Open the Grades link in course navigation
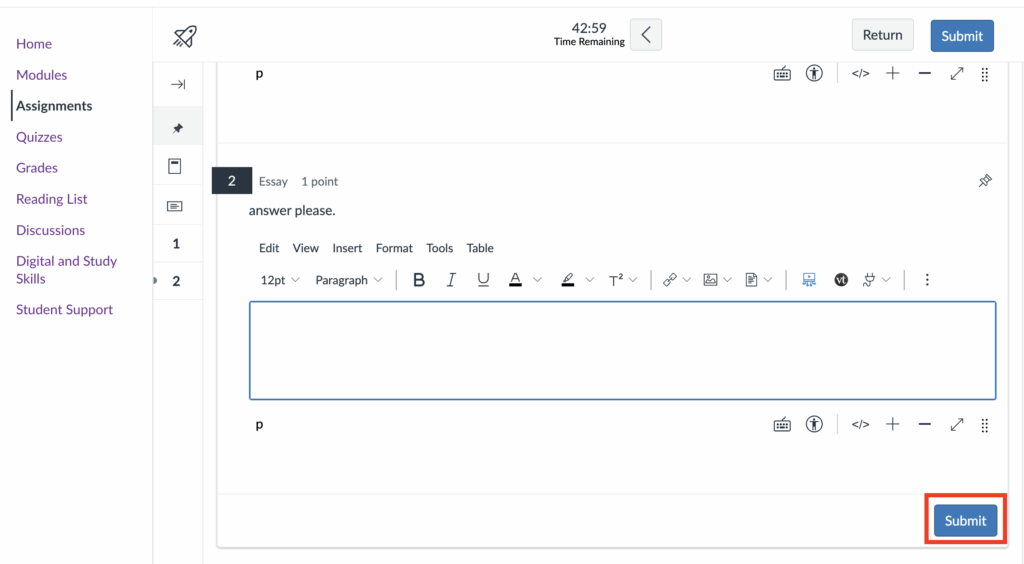The image size is (1024, 564). point(37,168)
